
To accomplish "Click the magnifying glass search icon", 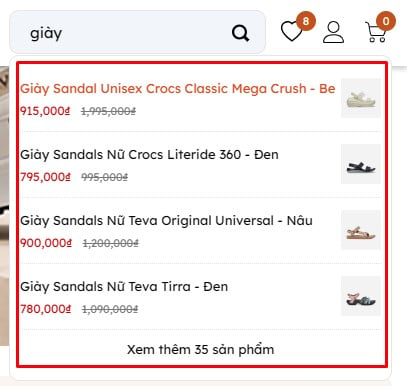I will [240, 33].
